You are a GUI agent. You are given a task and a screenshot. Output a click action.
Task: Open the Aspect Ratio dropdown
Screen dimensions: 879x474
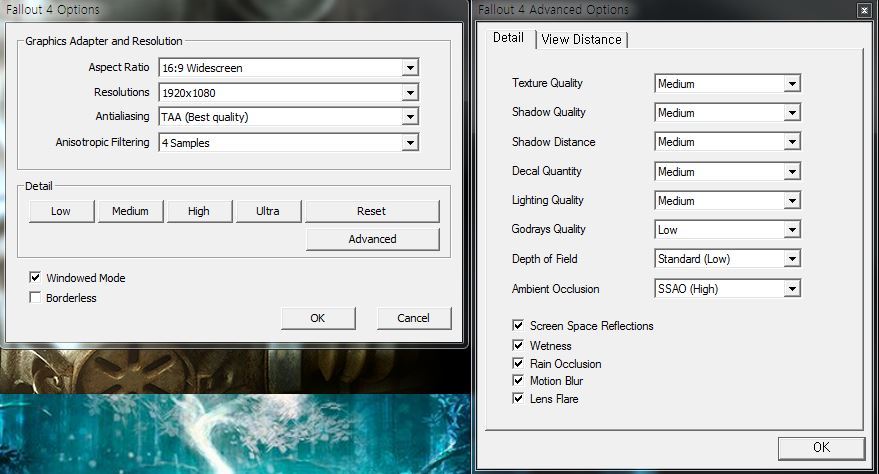click(289, 68)
